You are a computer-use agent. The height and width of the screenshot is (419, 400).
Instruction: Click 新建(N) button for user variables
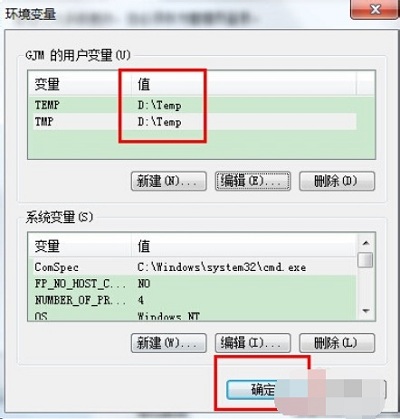(x=169, y=181)
